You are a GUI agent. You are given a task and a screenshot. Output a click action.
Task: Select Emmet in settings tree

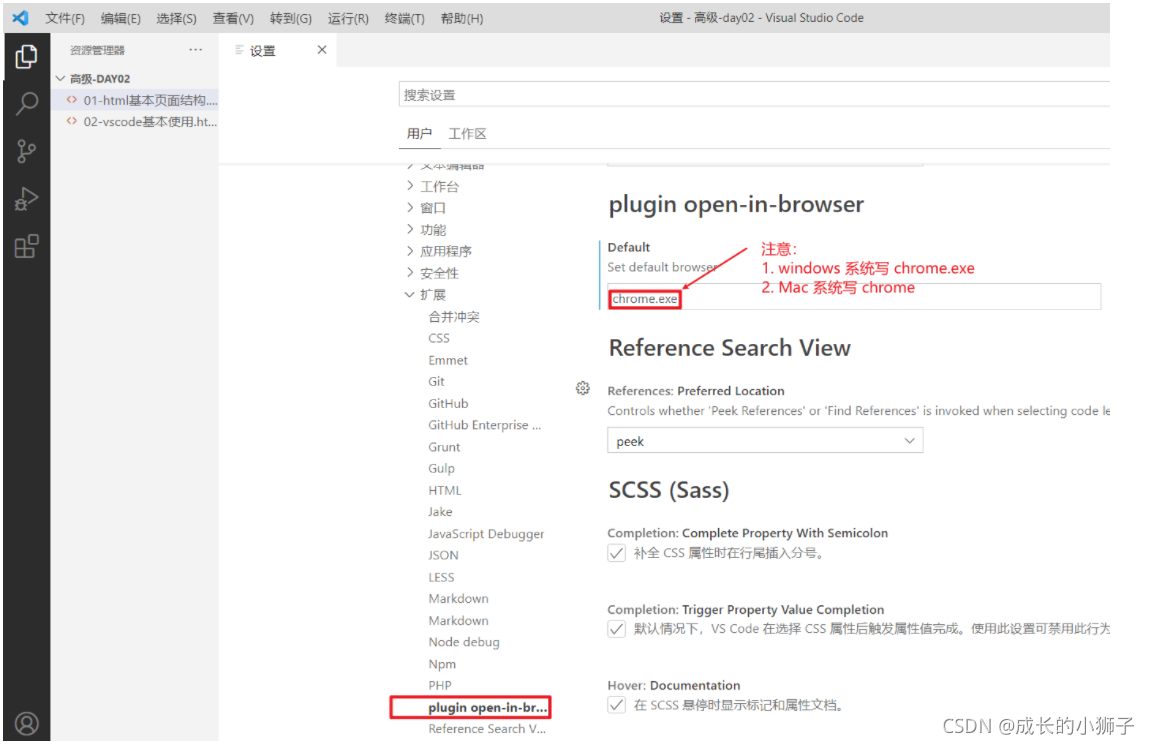coord(448,360)
